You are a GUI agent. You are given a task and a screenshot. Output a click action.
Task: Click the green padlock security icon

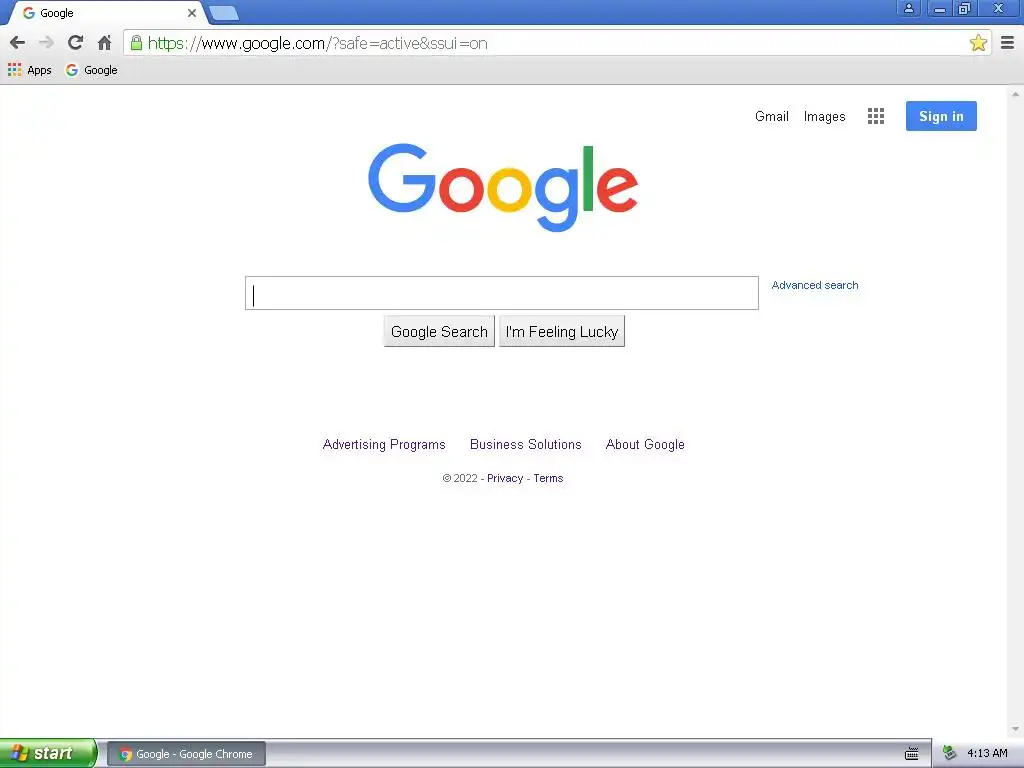136,43
